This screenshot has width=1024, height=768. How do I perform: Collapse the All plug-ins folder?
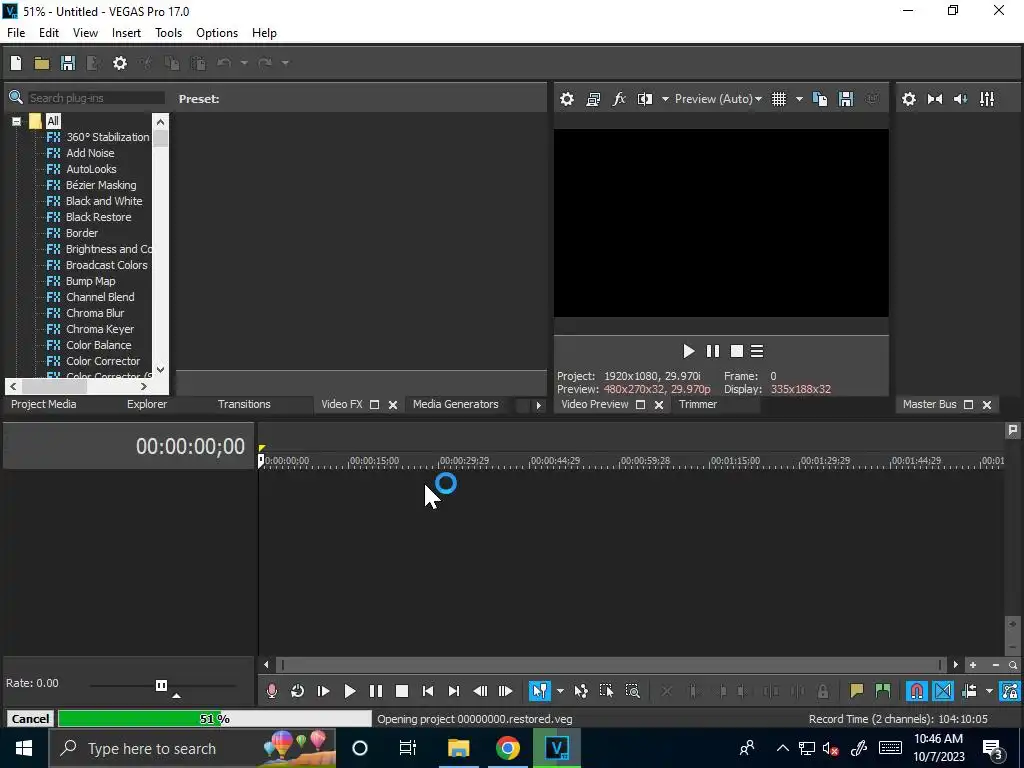point(16,121)
